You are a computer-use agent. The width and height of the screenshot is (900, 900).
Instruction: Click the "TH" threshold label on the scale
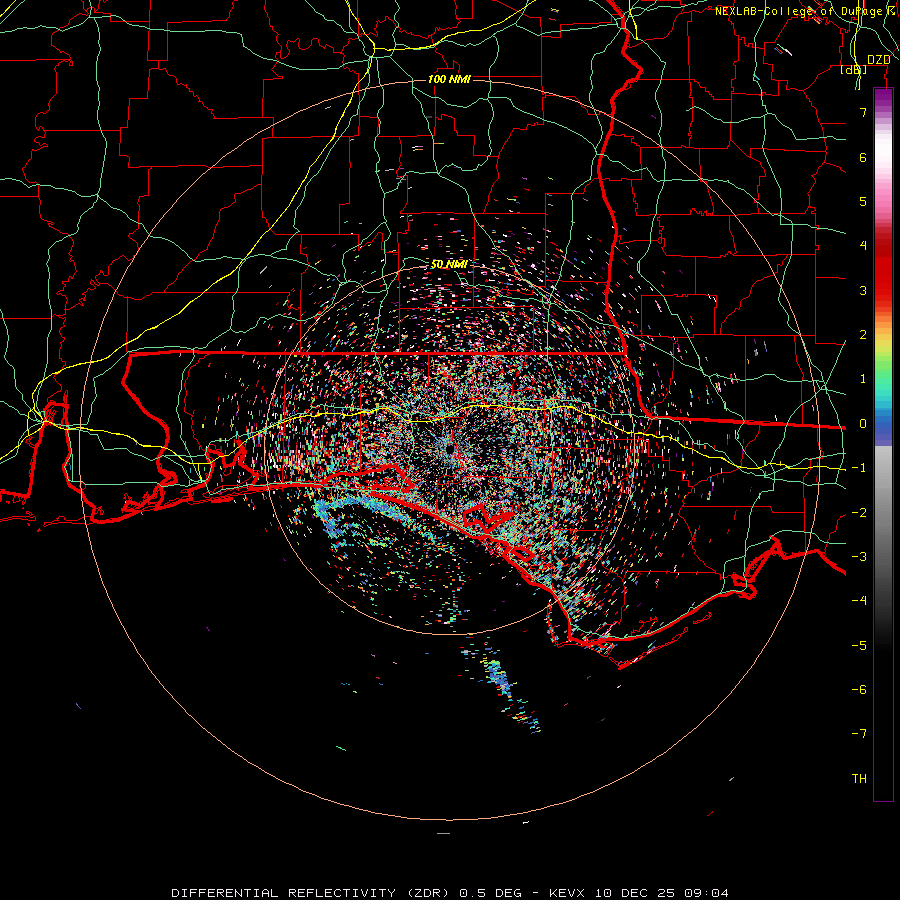tap(859, 779)
